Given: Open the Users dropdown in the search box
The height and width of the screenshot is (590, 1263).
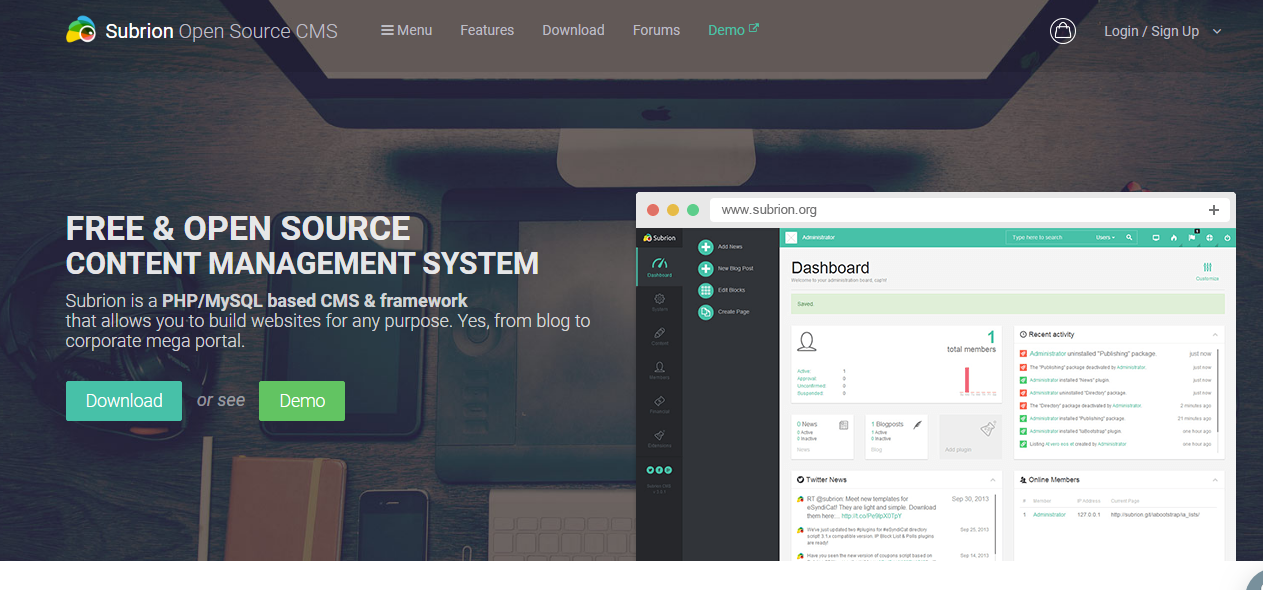Looking at the screenshot, I should (1105, 237).
